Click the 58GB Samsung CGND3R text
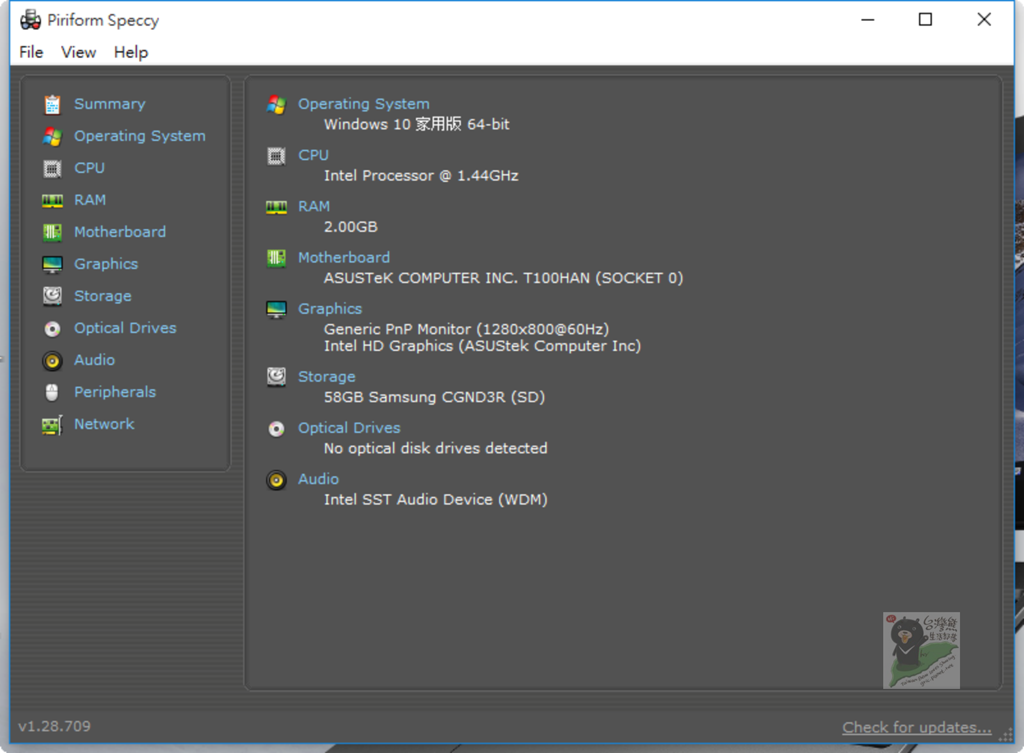1024x753 pixels. pos(434,397)
